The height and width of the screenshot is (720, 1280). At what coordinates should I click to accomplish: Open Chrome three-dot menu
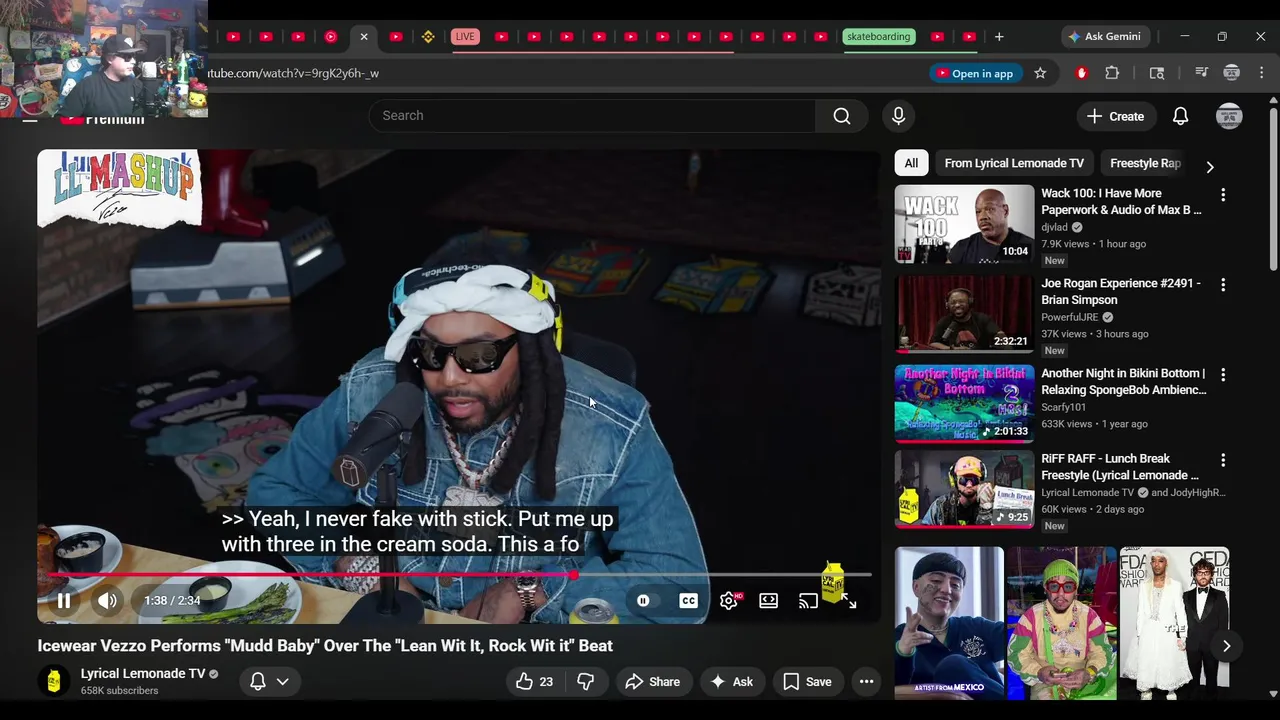point(1262,73)
